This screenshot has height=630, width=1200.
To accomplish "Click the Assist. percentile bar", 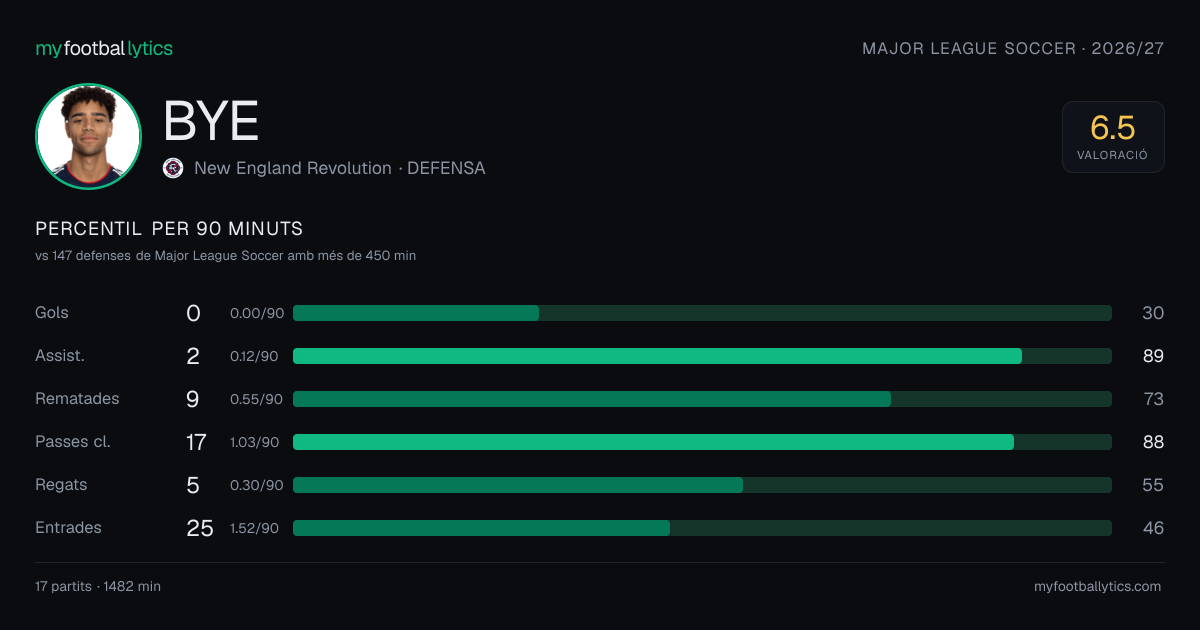I will point(702,356).
